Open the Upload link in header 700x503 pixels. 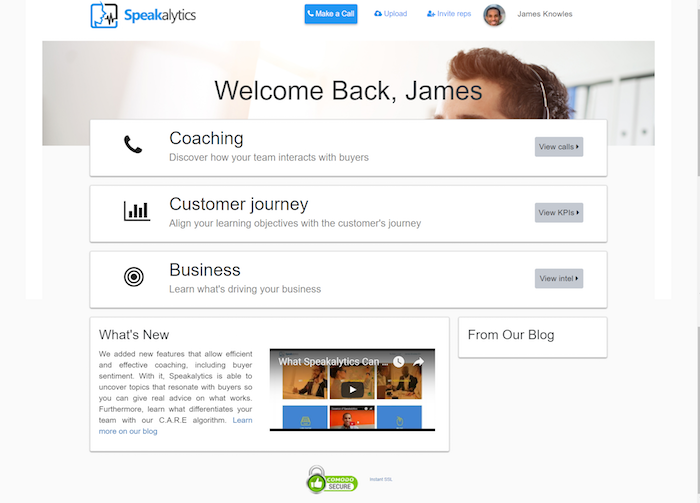pyautogui.click(x=391, y=14)
